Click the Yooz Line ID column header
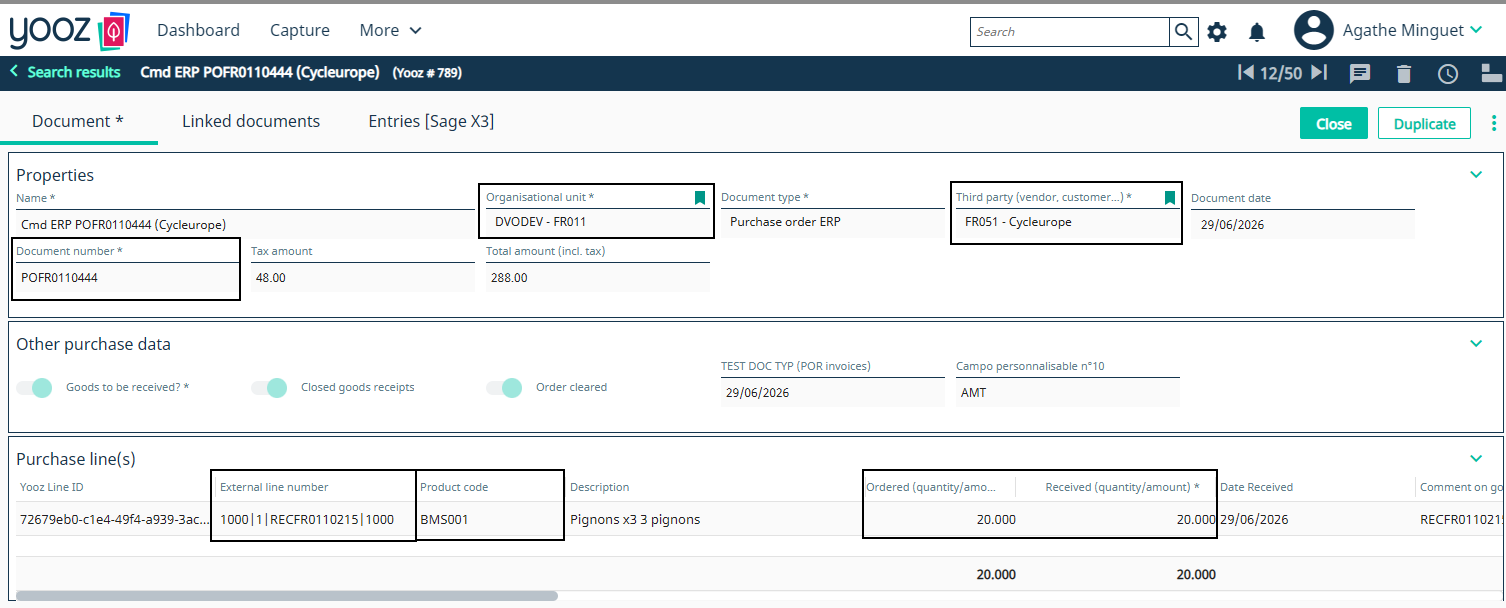The image size is (1506, 608). coord(52,487)
